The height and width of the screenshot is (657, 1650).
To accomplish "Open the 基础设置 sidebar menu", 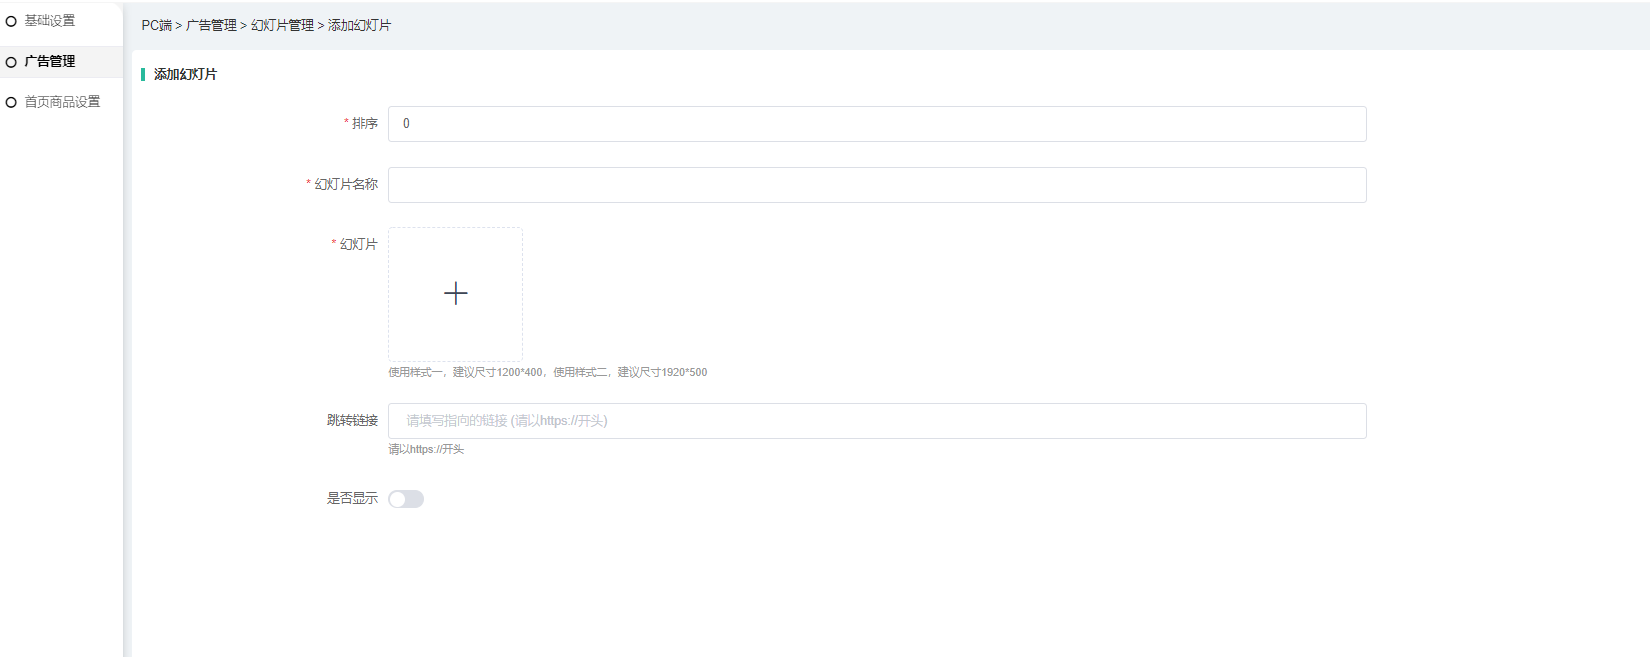I will click(x=50, y=21).
